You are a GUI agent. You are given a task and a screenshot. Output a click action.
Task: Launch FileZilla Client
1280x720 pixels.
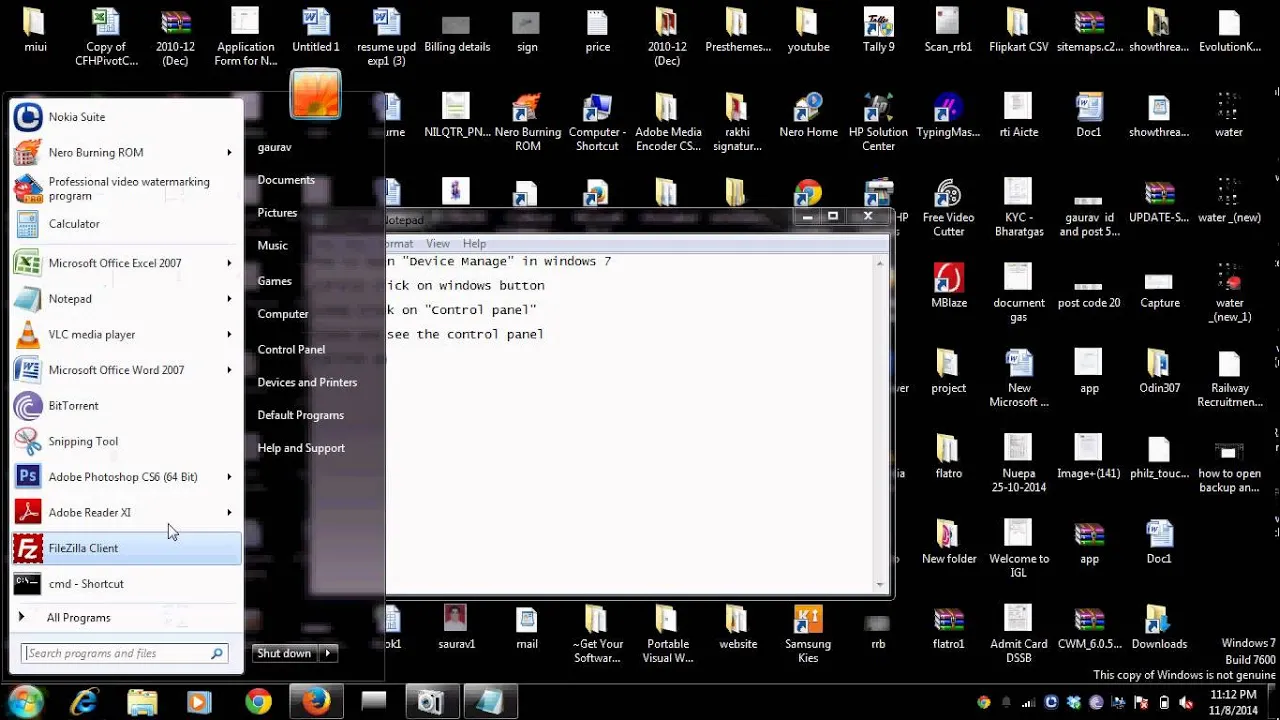click(x=126, y=548)
